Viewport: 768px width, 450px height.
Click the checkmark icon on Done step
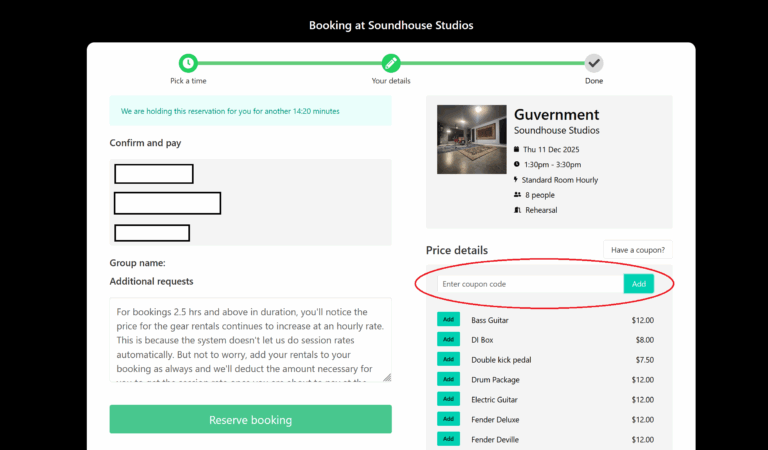(x=594, y=63)
